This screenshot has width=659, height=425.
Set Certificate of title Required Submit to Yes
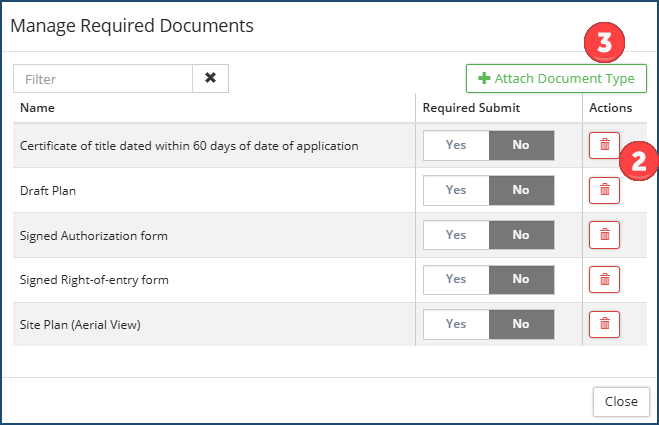coord(456,145)
